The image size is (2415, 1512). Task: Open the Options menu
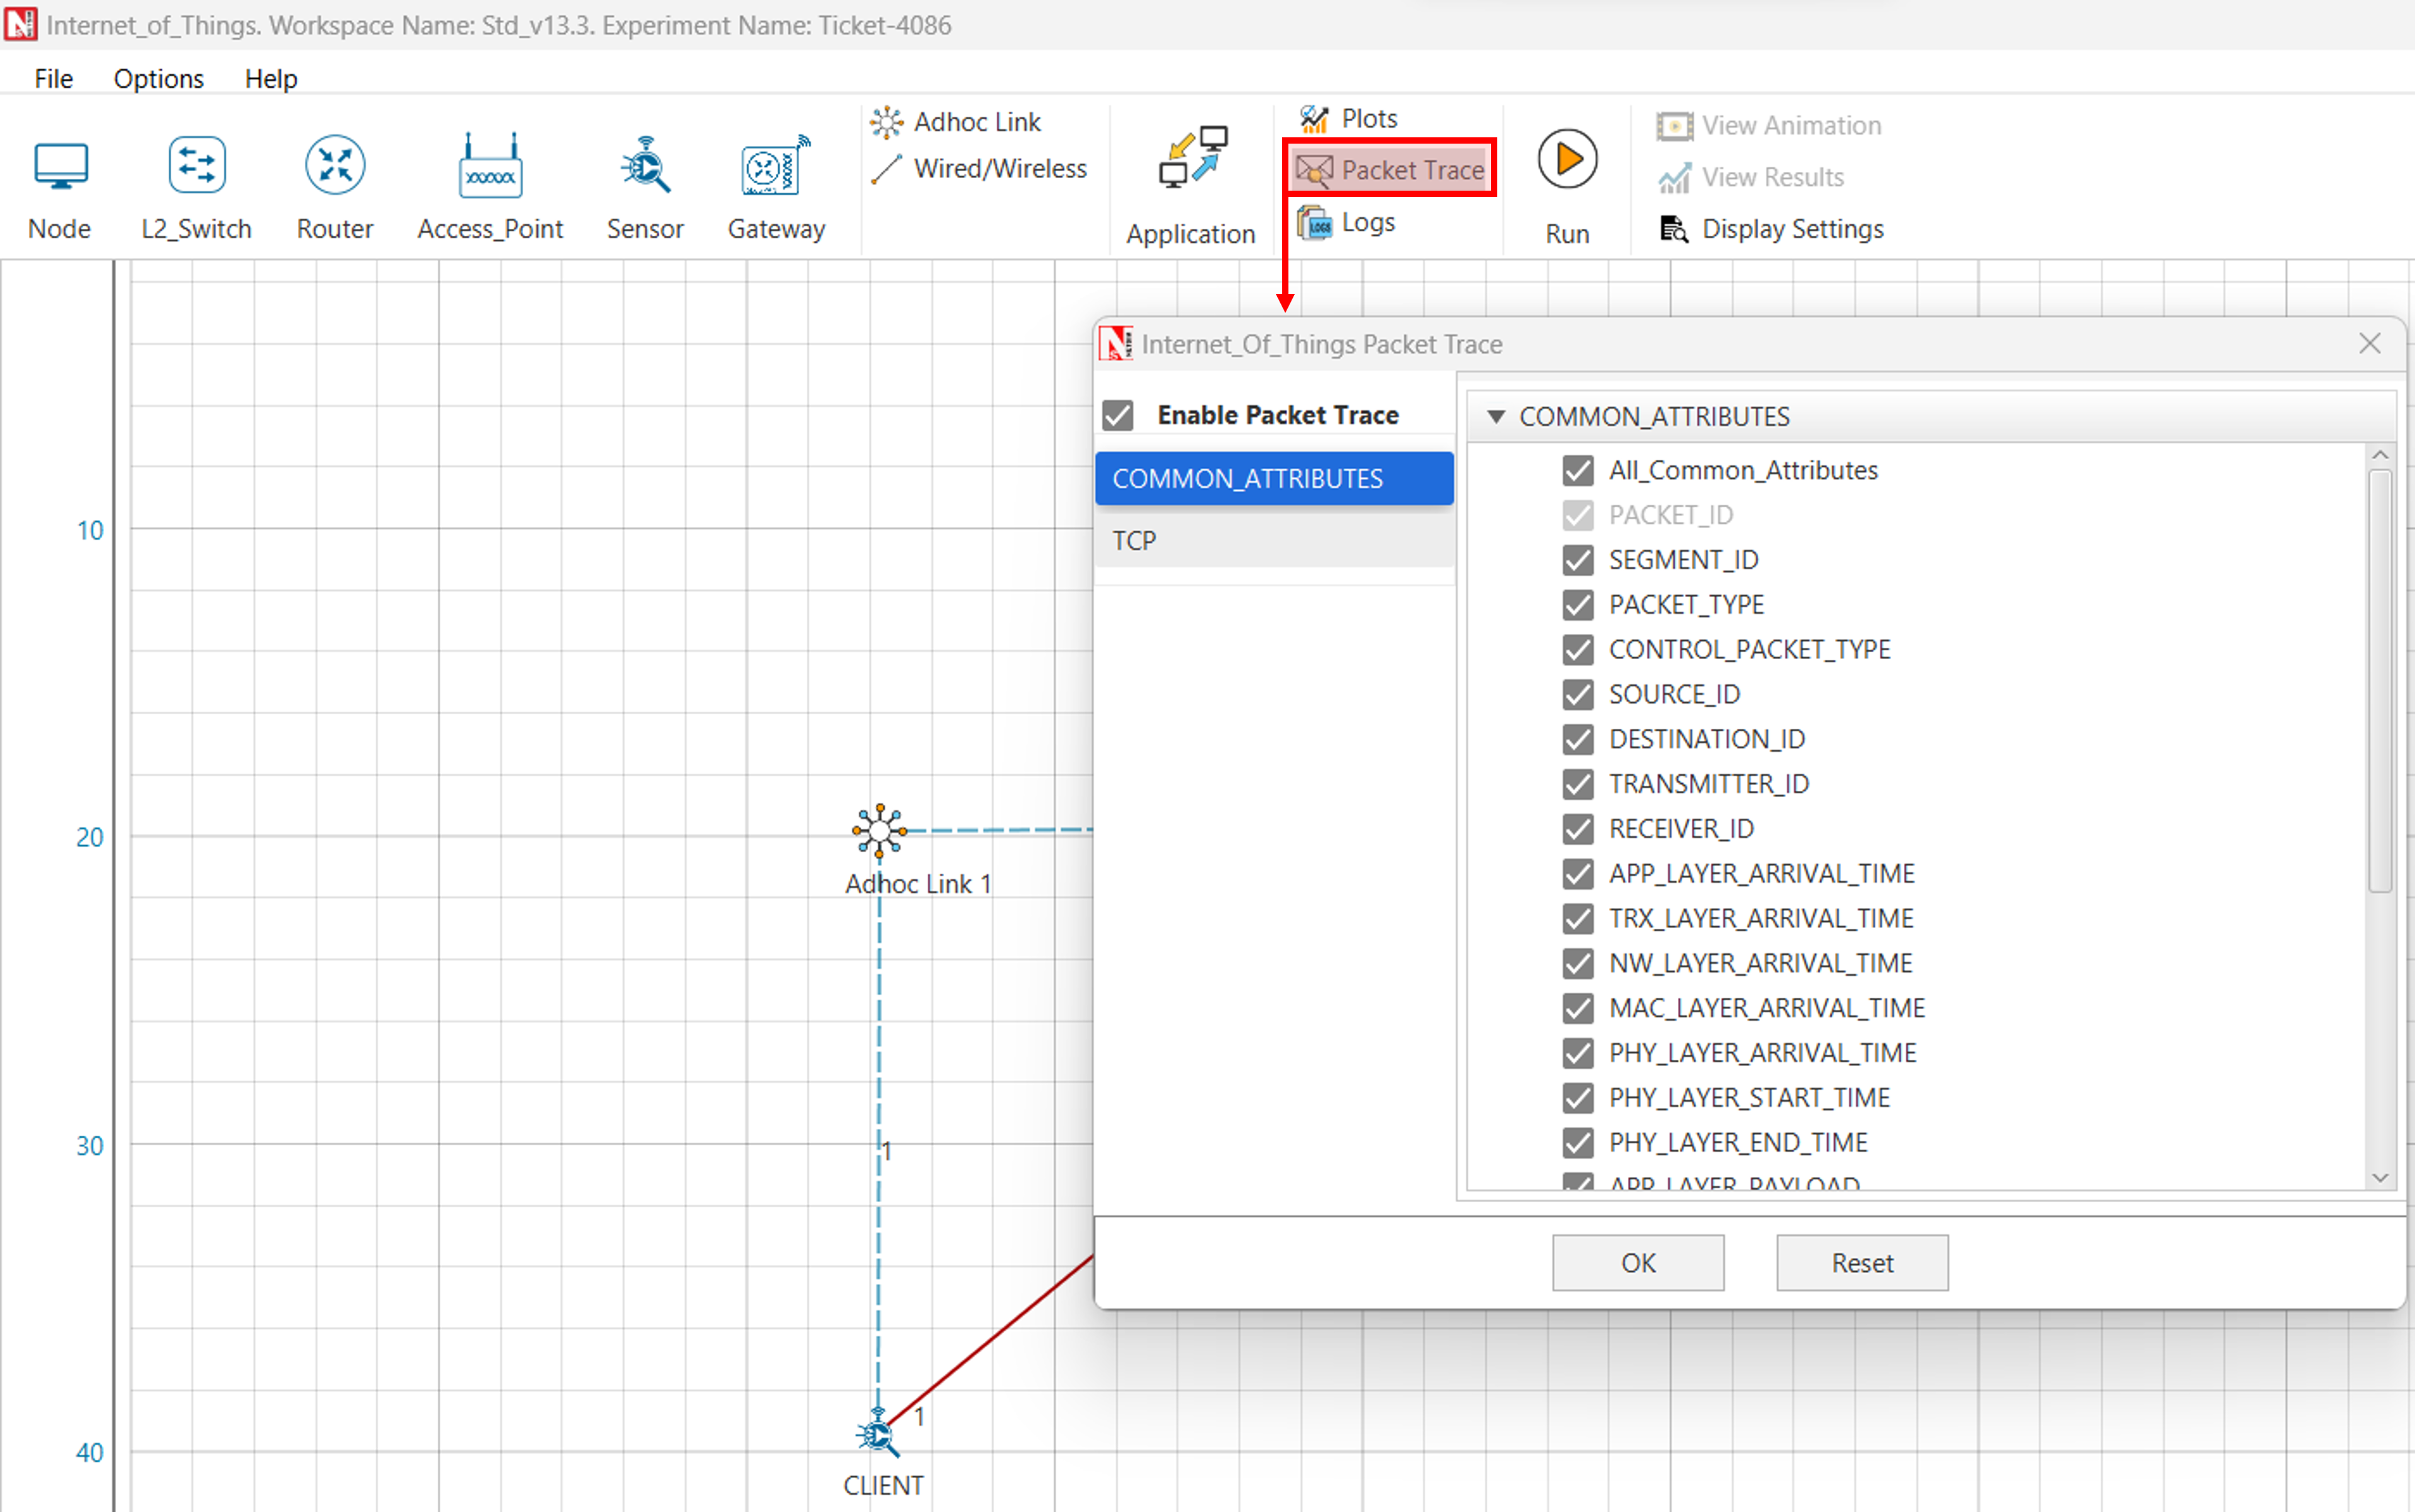pyautogui.click(x=158, y=79)
